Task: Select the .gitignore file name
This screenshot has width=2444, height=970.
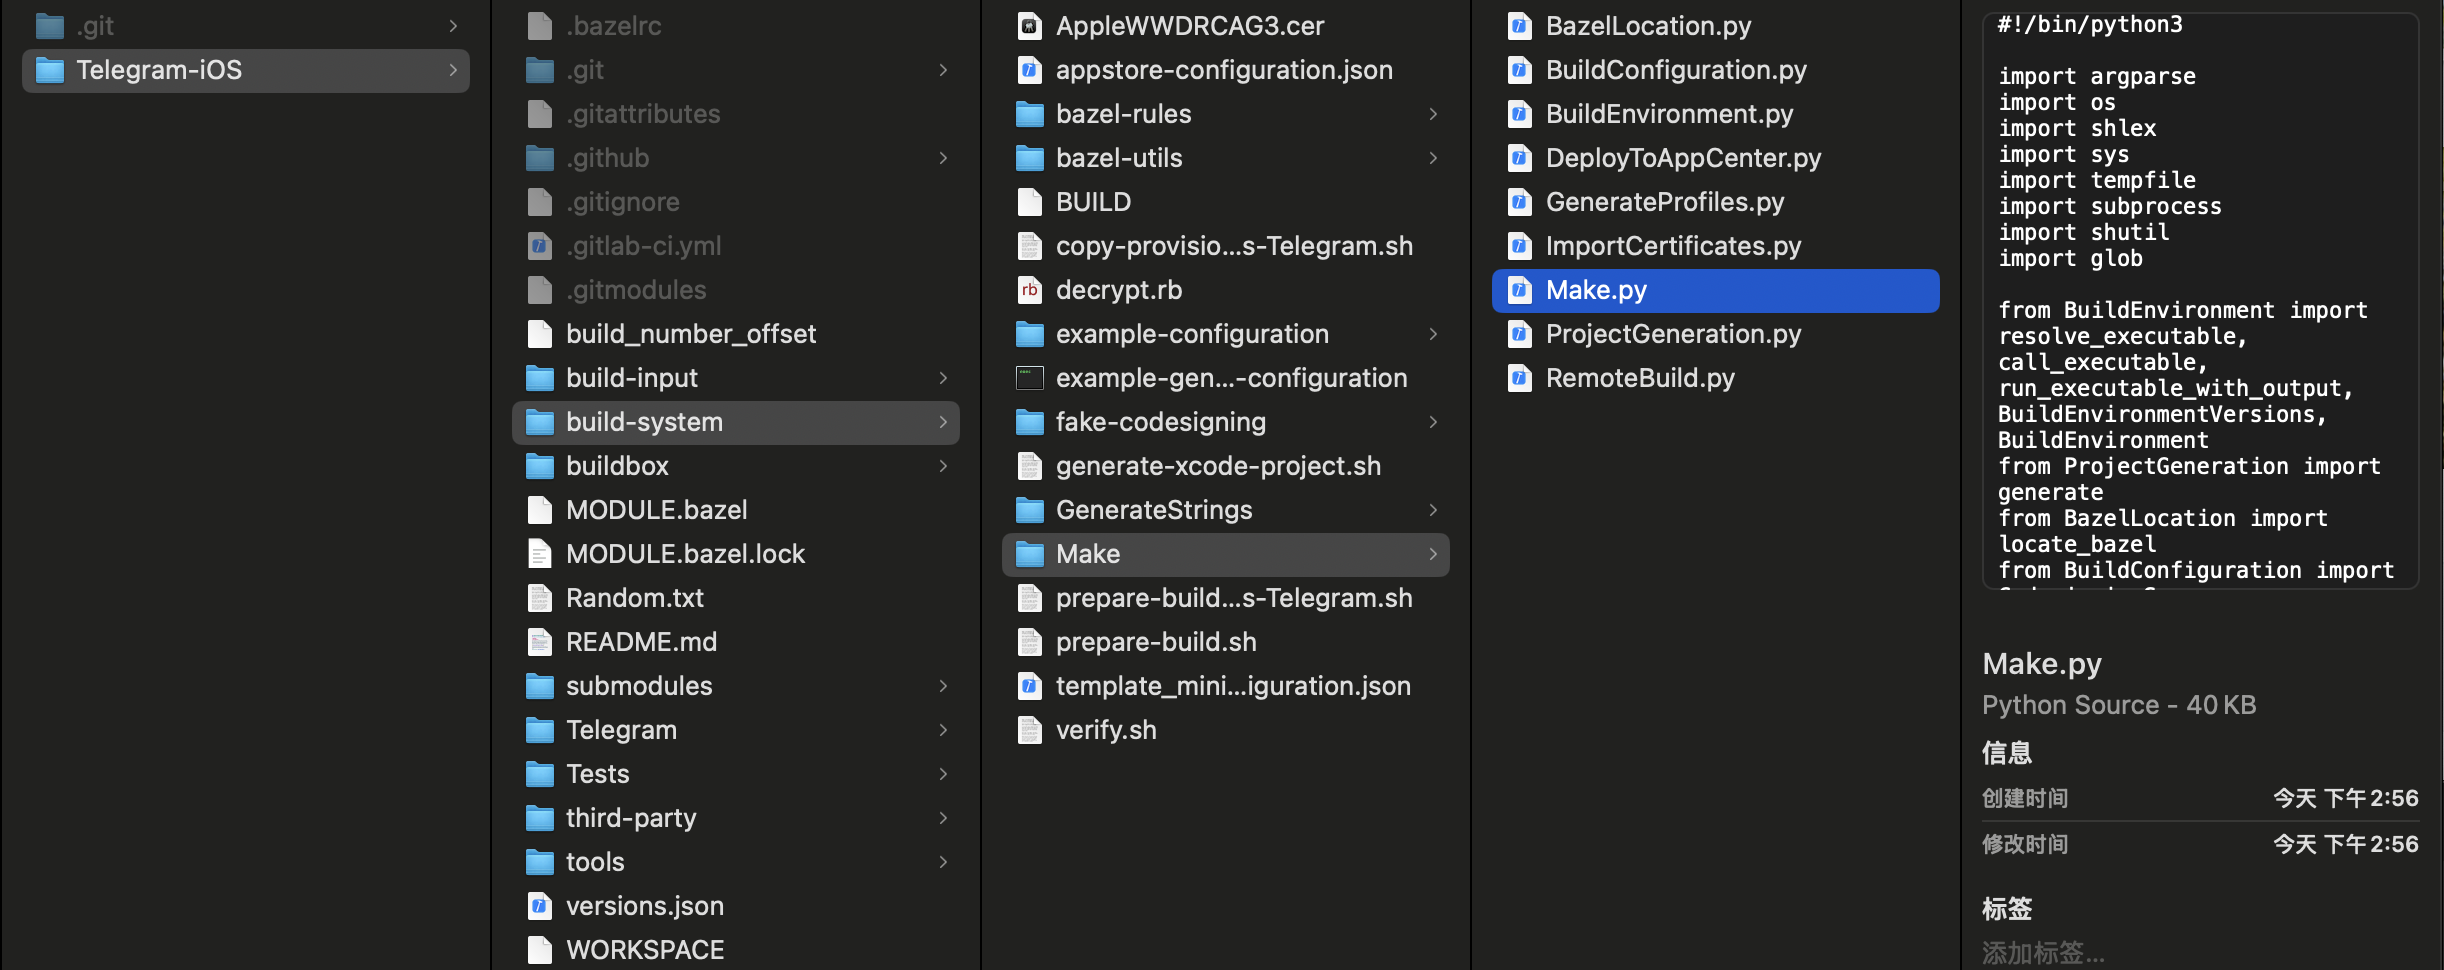Action: [622, 202]
